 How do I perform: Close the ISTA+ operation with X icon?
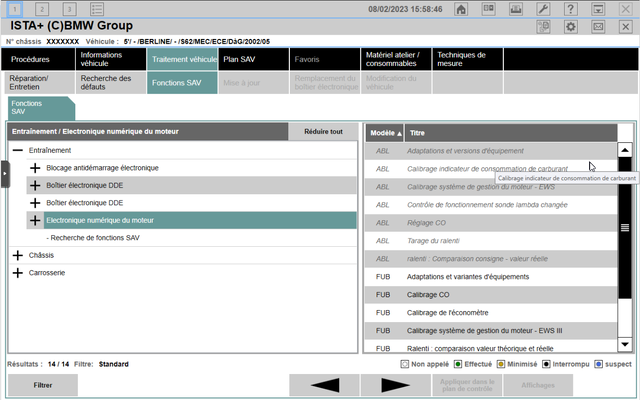coord(625,27)
